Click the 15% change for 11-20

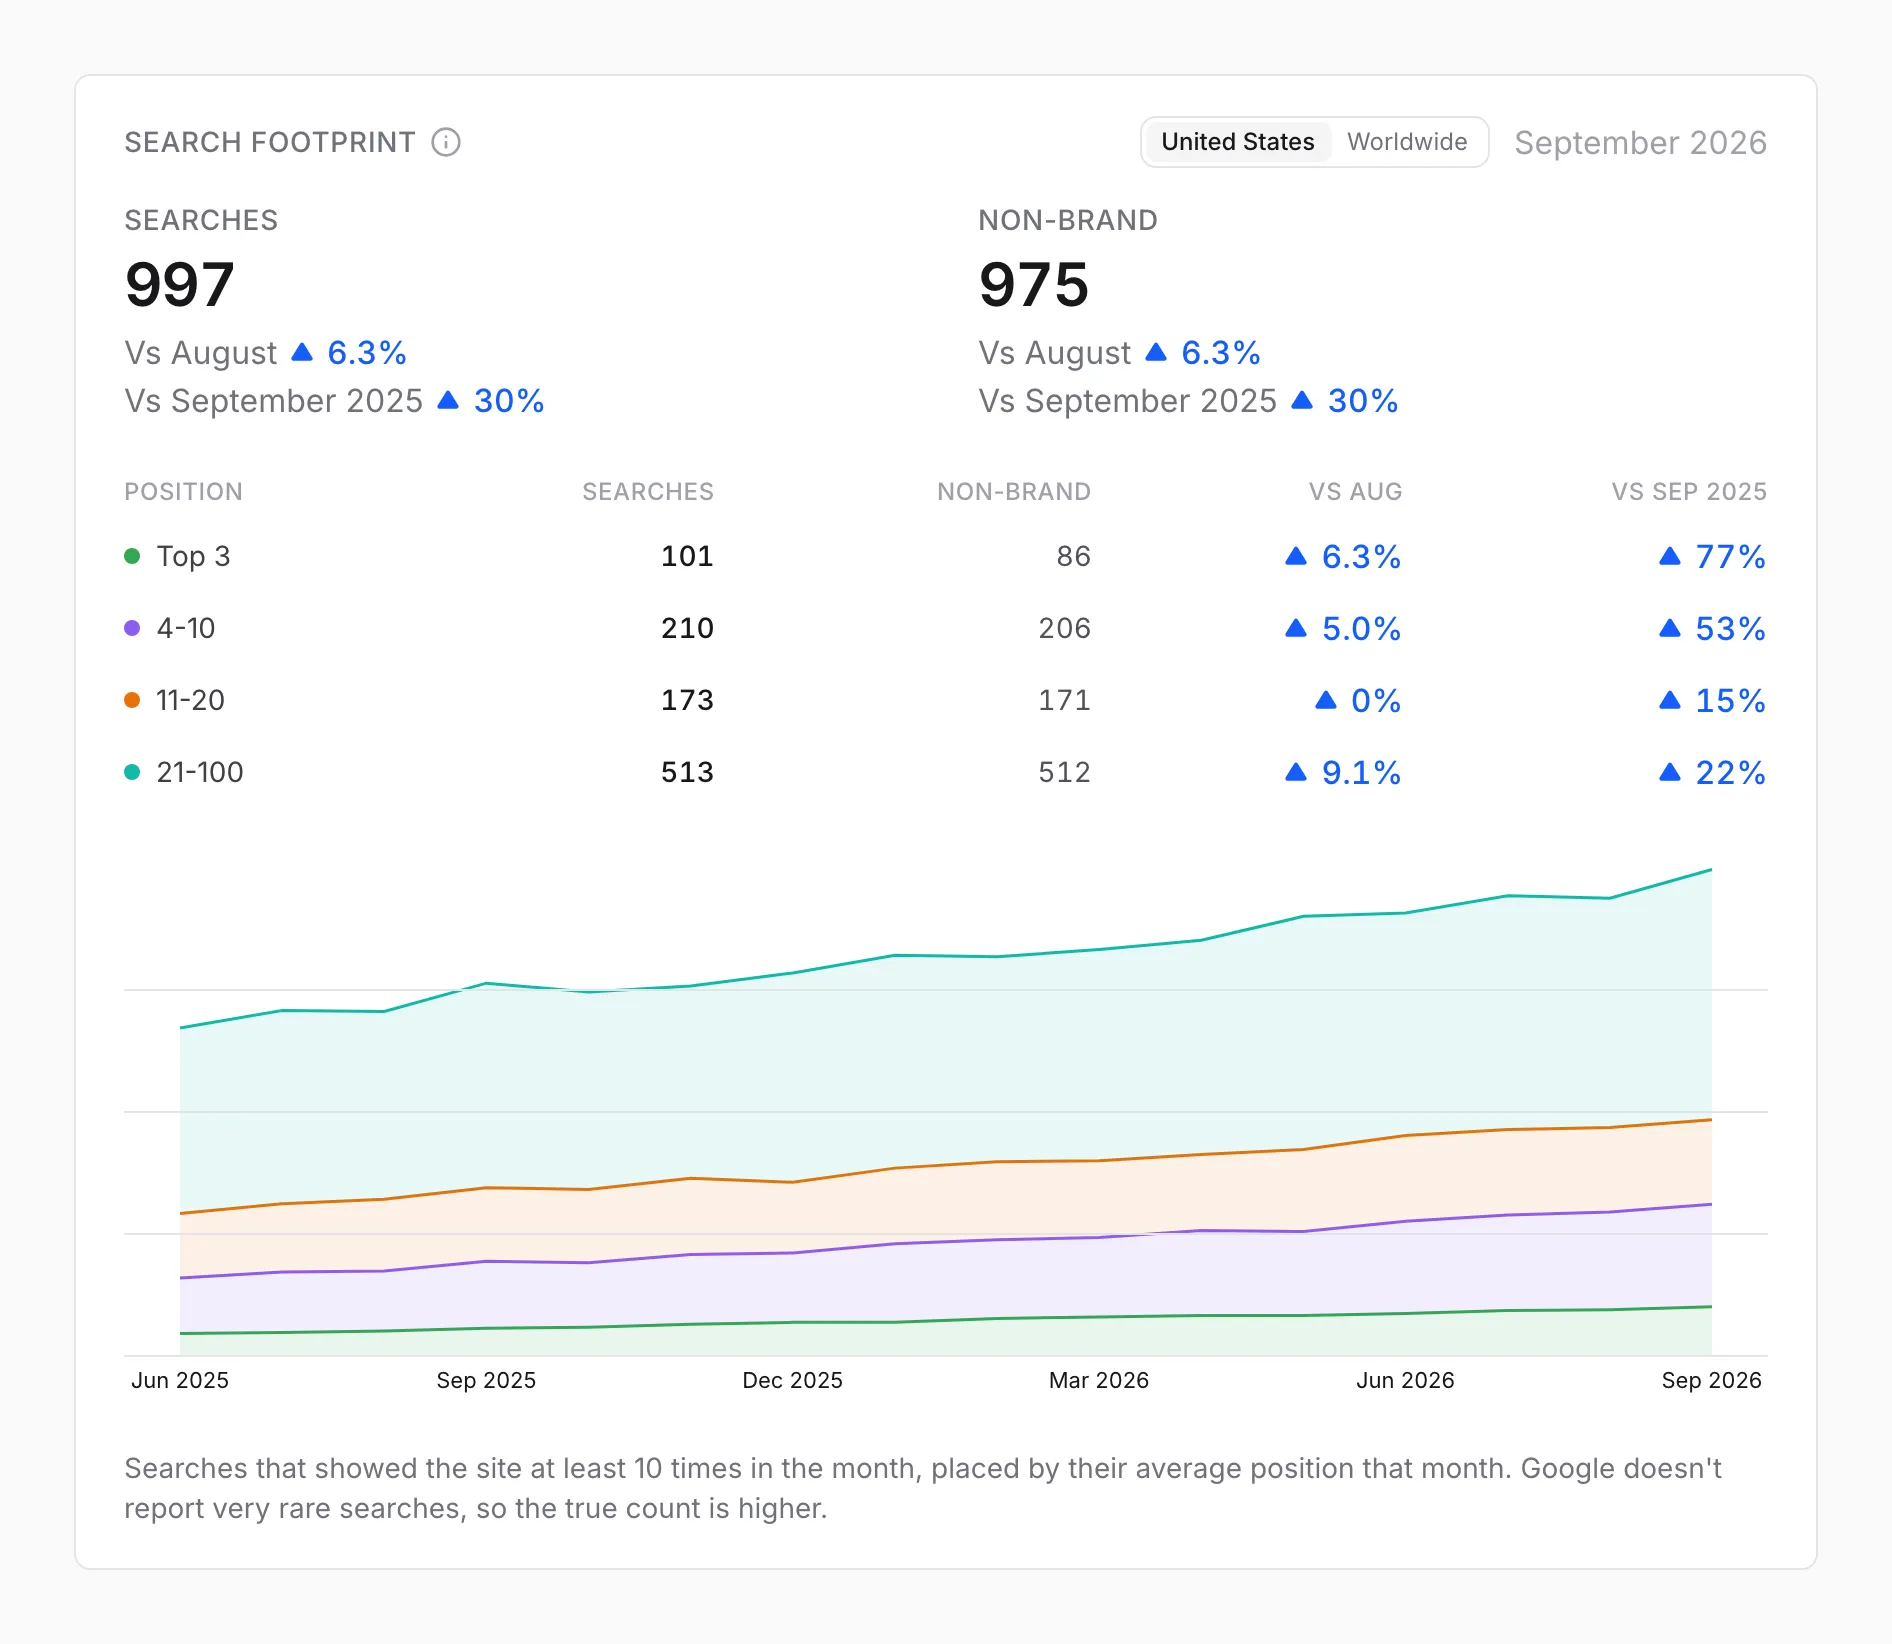[1712, 700]
